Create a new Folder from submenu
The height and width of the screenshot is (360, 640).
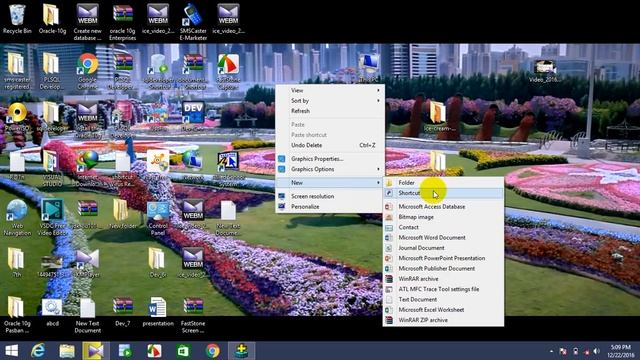pyautogui.click(x=443, y=182)
